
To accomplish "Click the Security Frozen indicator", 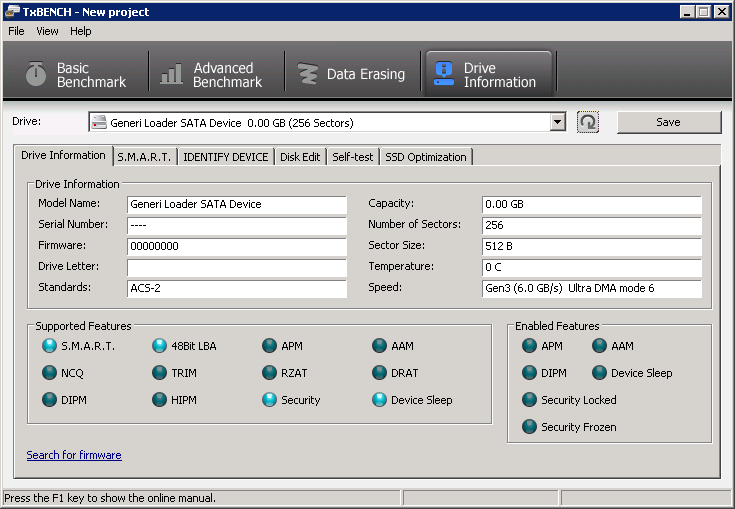I will (x=529, y=427).
